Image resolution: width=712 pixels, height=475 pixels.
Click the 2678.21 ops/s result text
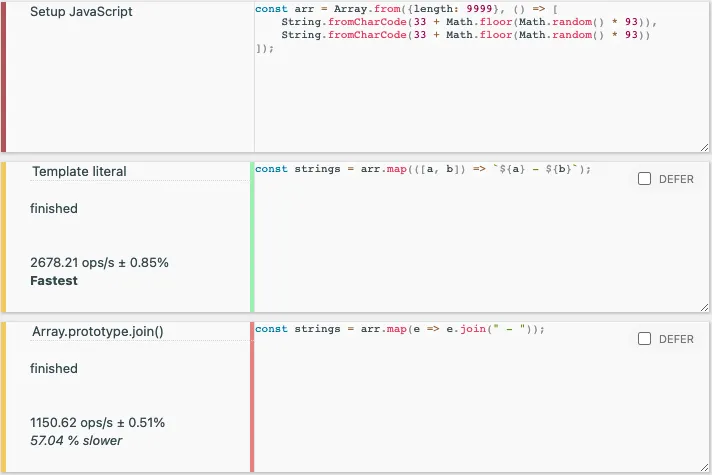coord(99,262)
